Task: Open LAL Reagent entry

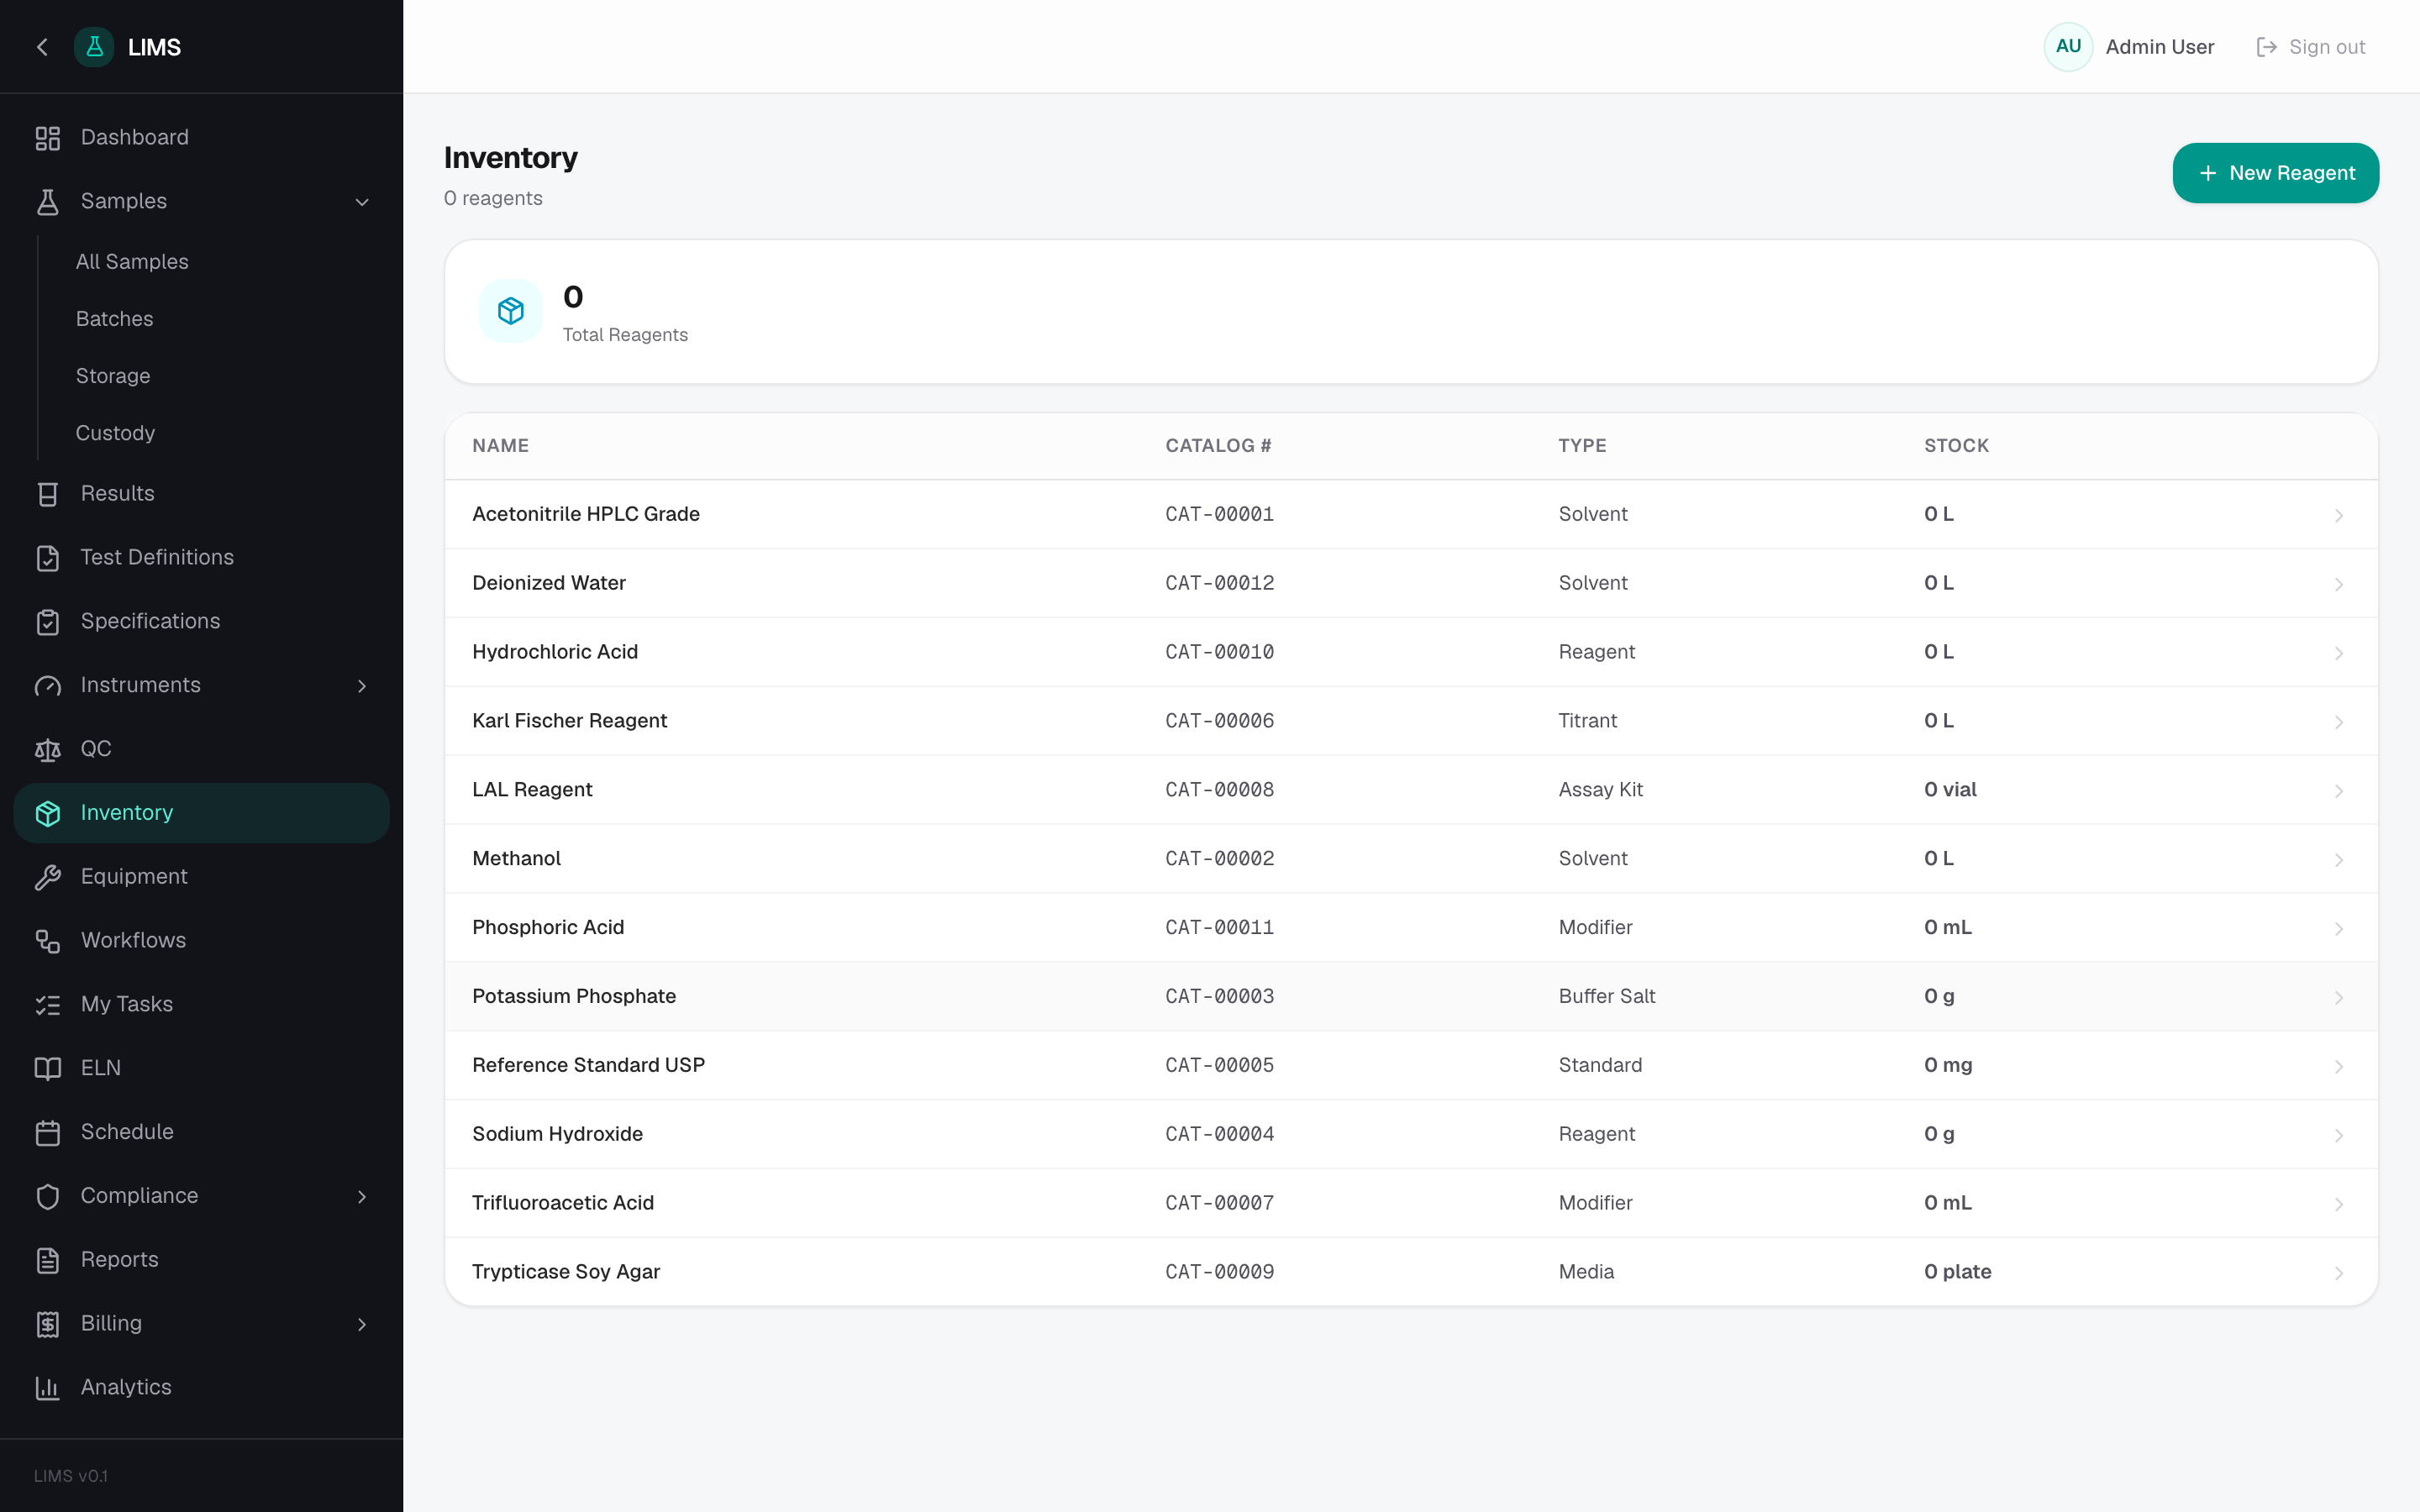Action: pyautogui.click(x=1411, y=790)
